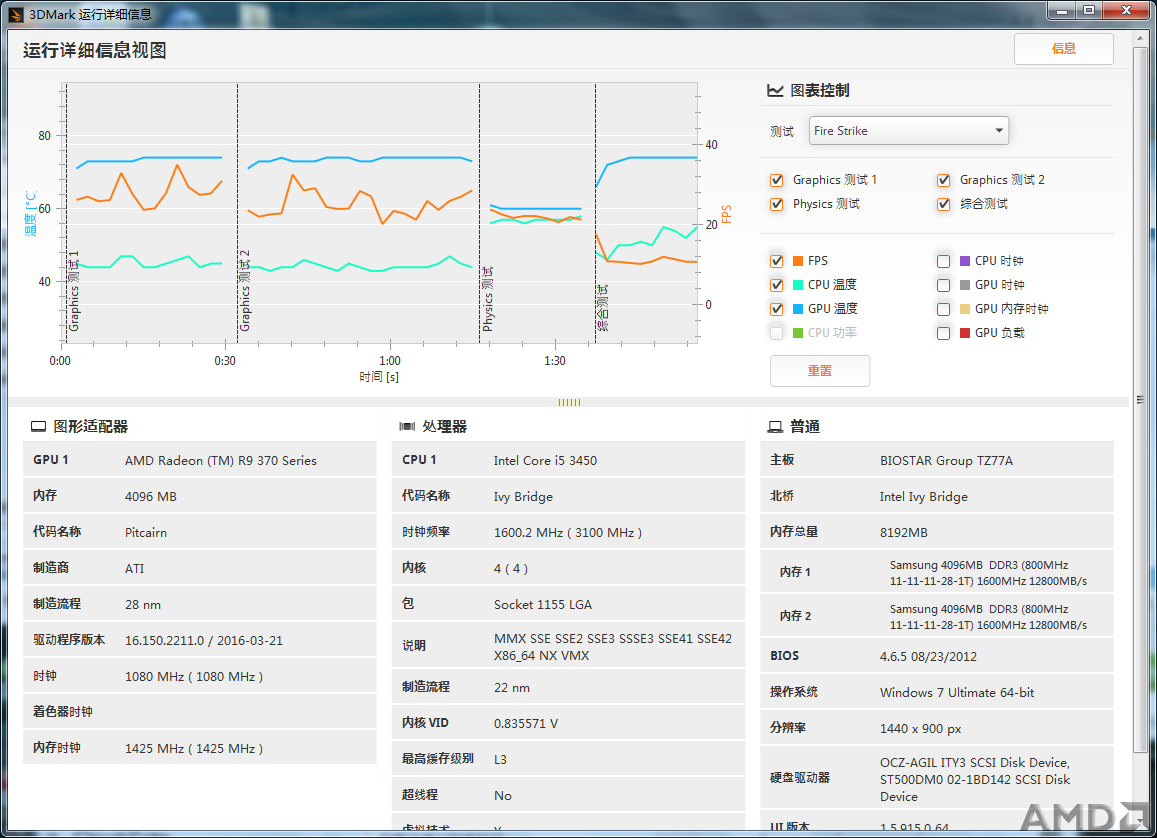Disable the CPU 温度 series checkbox
The width and height of the screenshot is (1157, 838).
[x=776, y=285]
